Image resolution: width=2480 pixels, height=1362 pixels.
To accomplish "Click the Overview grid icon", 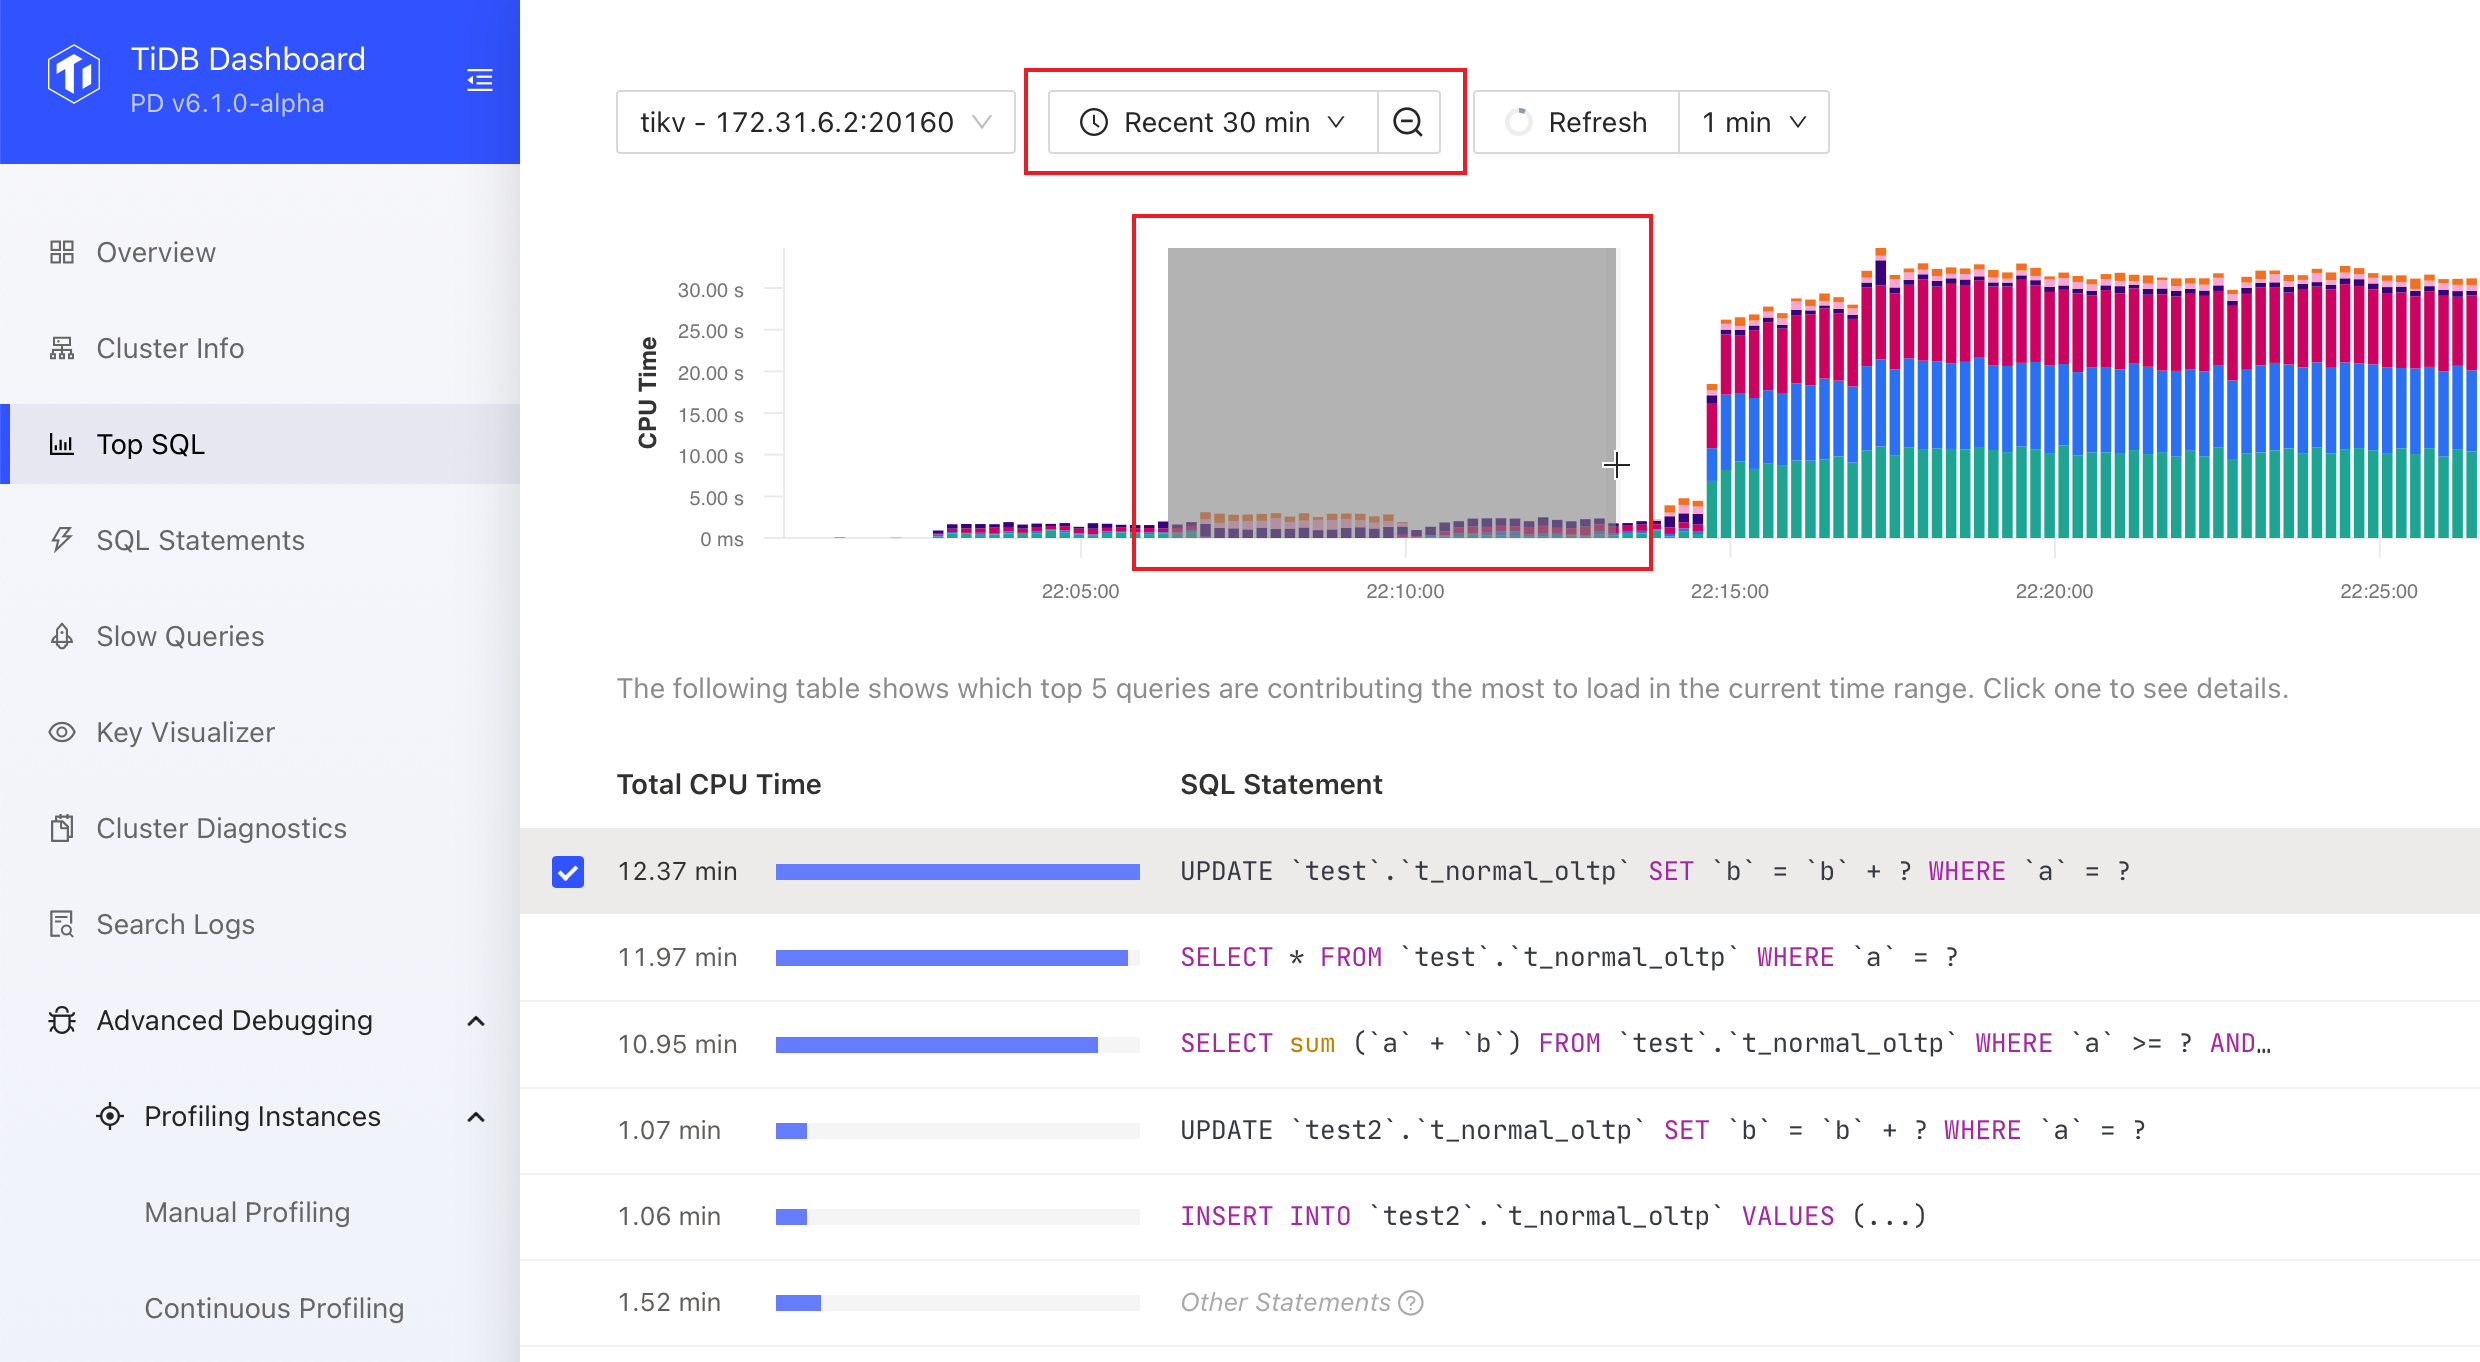I will 62,252.
